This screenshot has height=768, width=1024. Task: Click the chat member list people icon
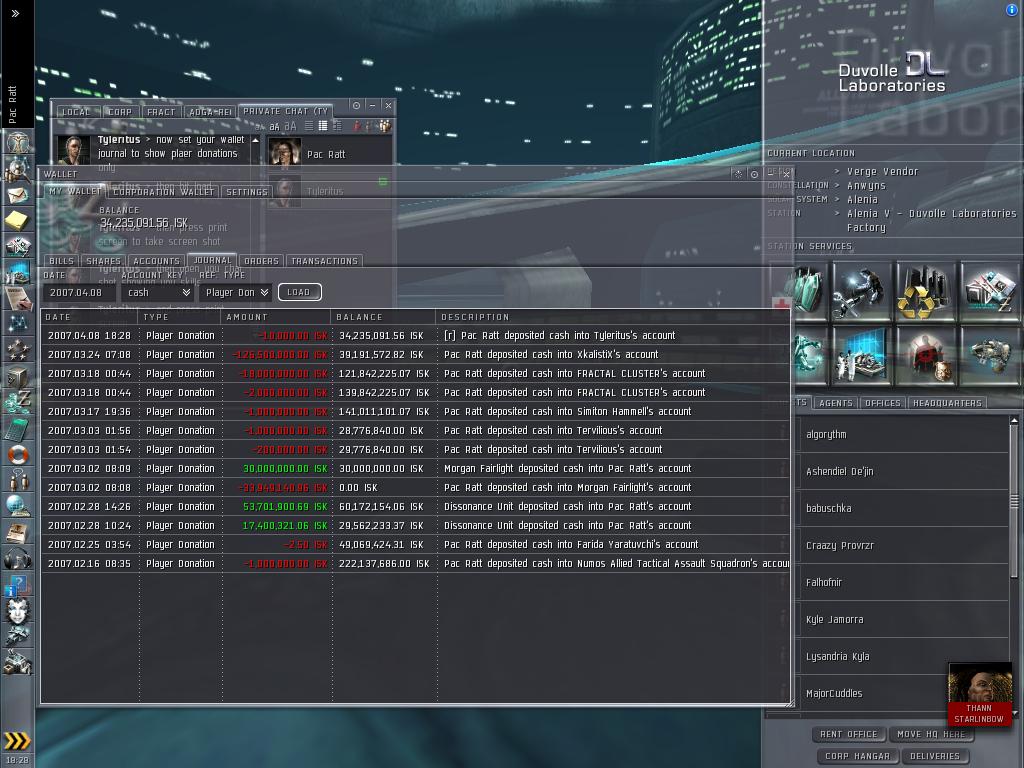click(x=385, y=125)
